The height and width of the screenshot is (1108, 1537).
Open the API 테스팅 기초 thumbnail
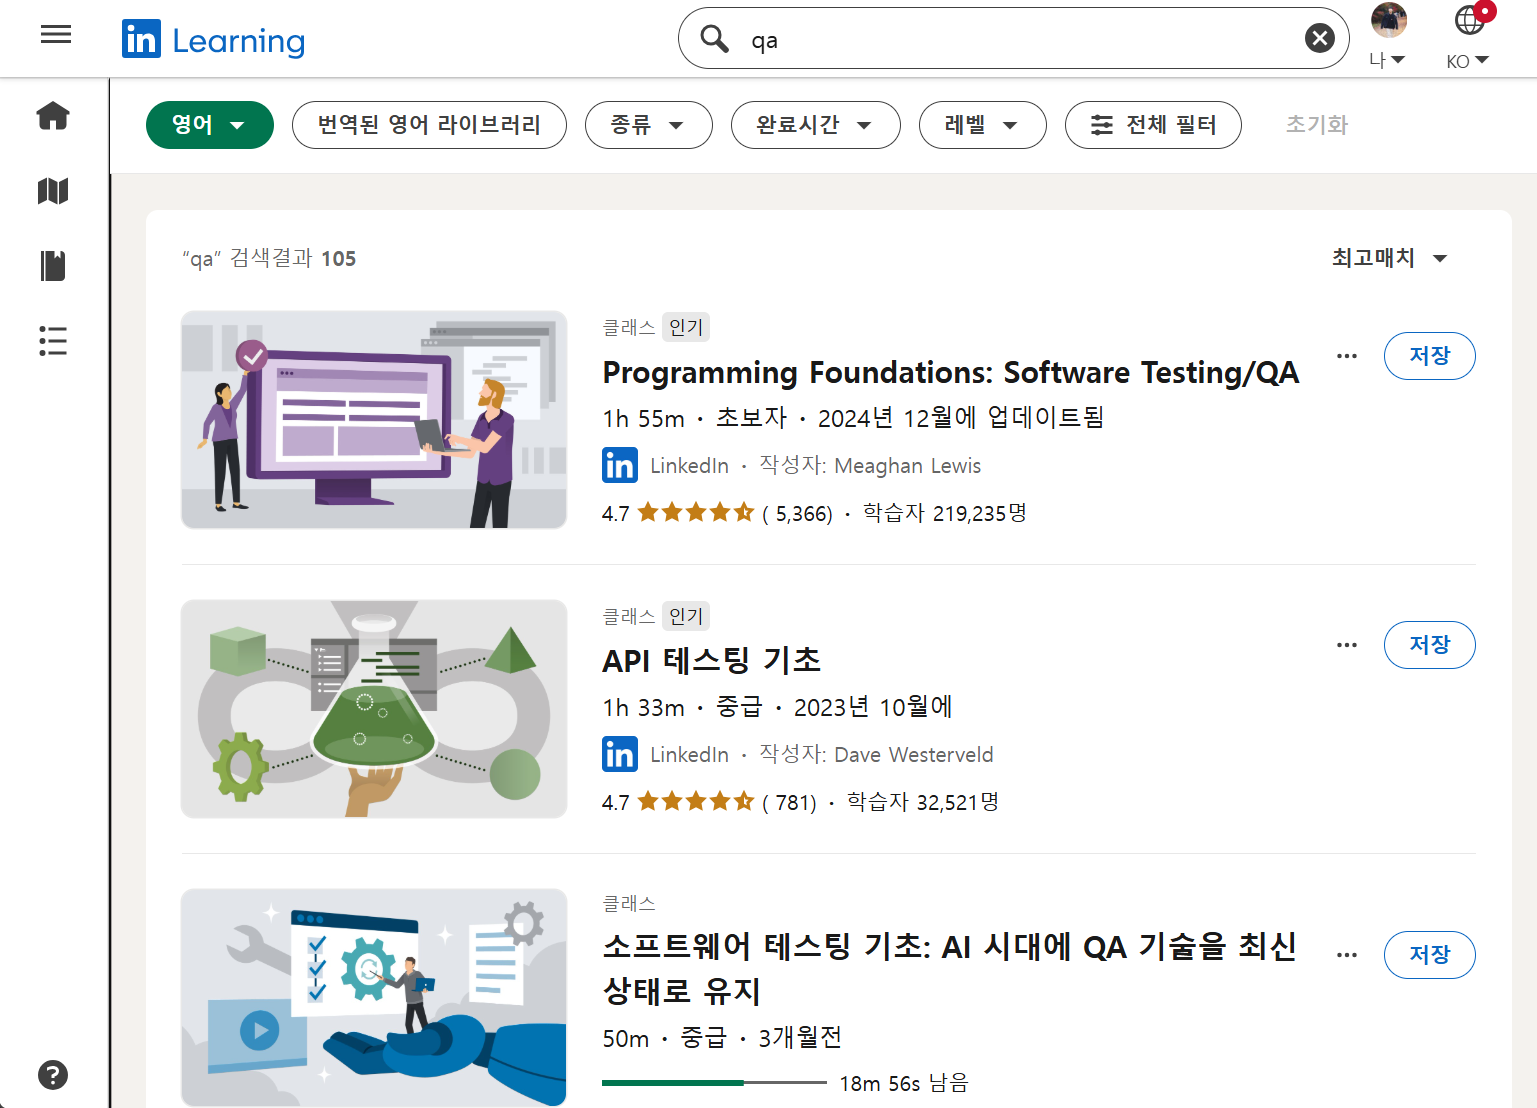point(374,709)
